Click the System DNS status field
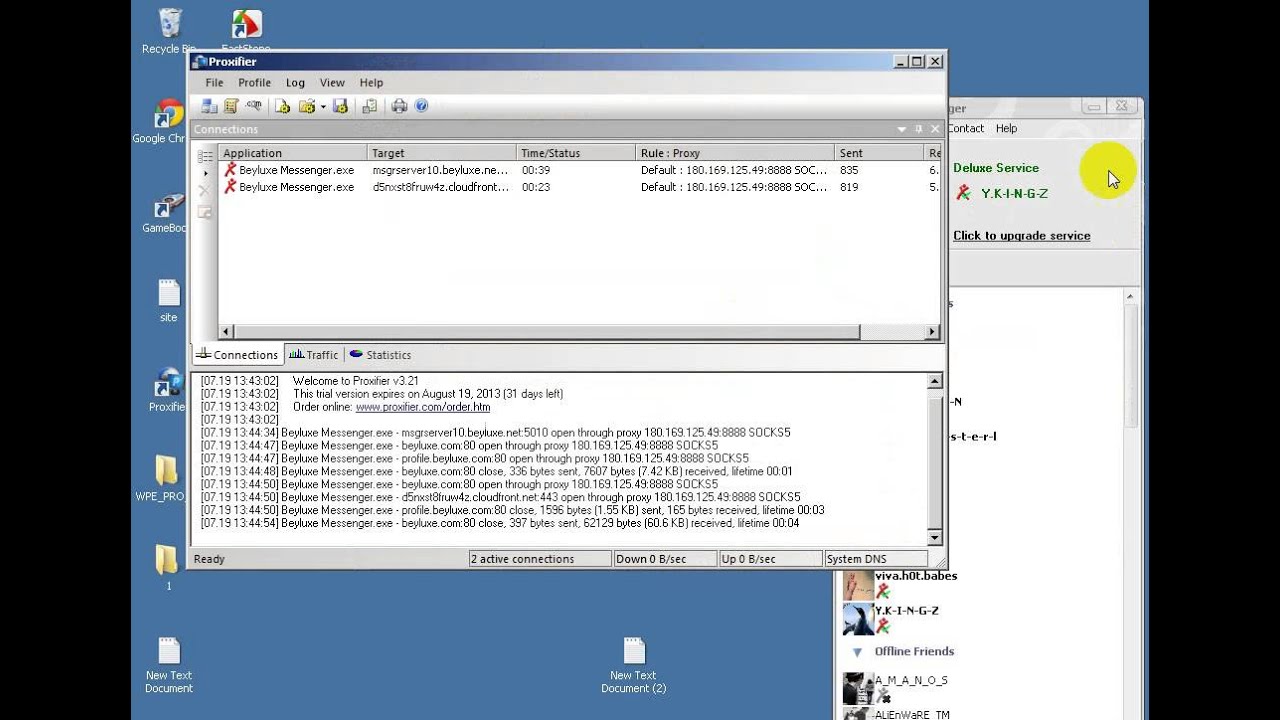1280x720 pixels. [x=875, y=559]
